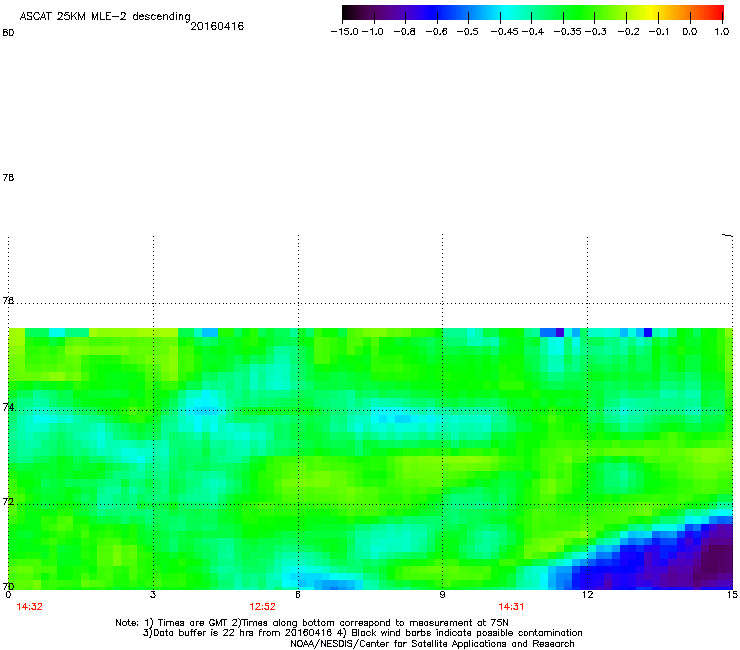Click longitude axis label 12
740x650 pixels.
coord(587,595)
